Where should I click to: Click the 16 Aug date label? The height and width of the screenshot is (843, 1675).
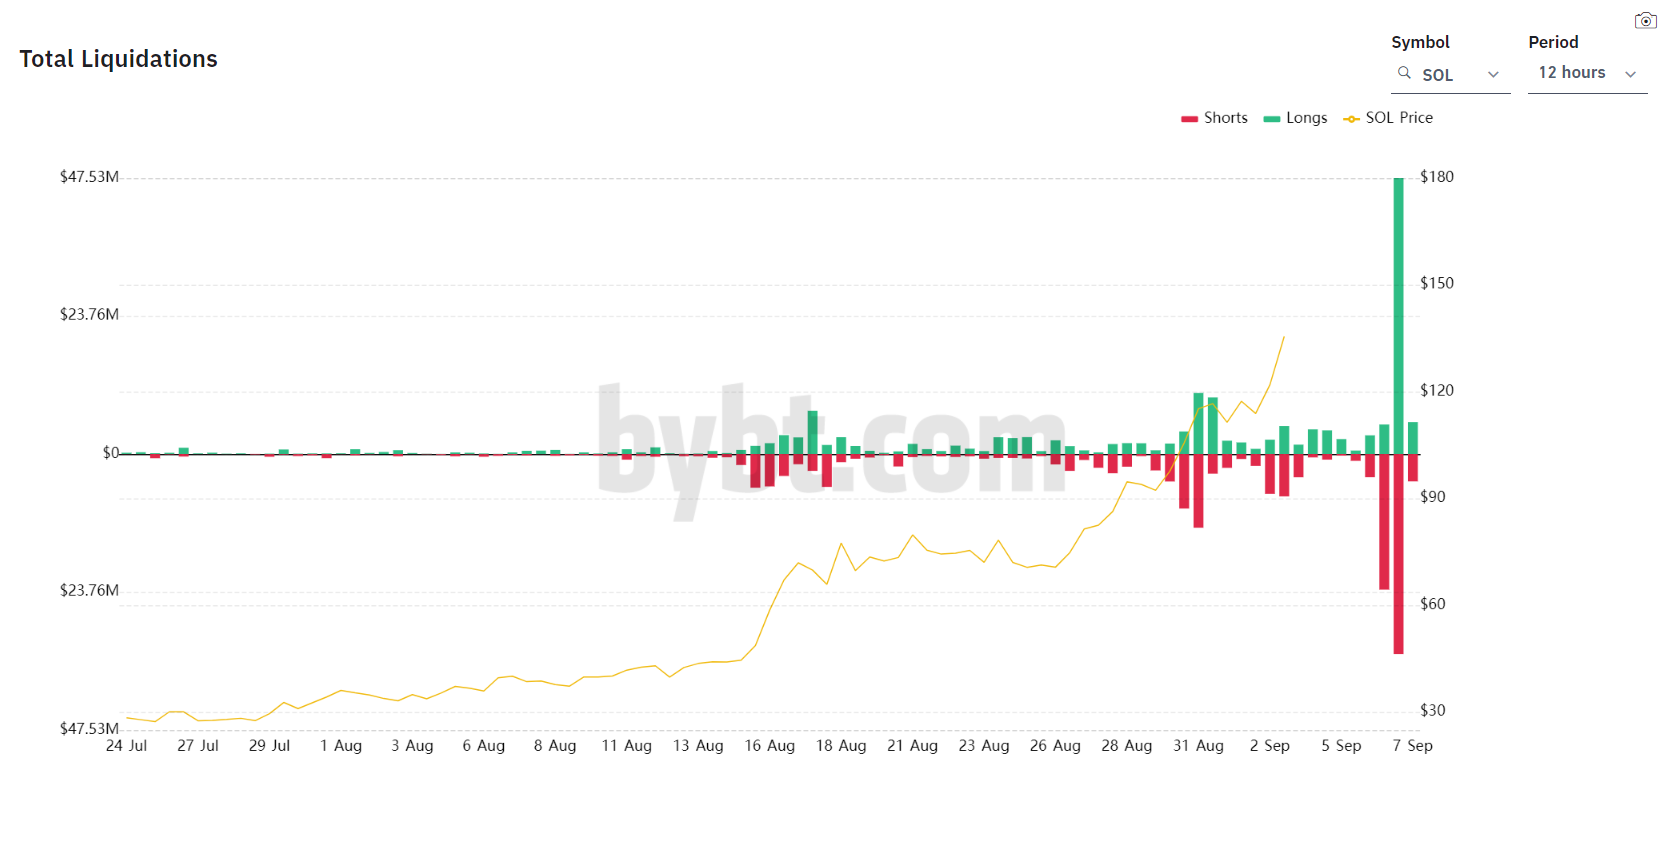pyautogui.click(x=770, y=746)
